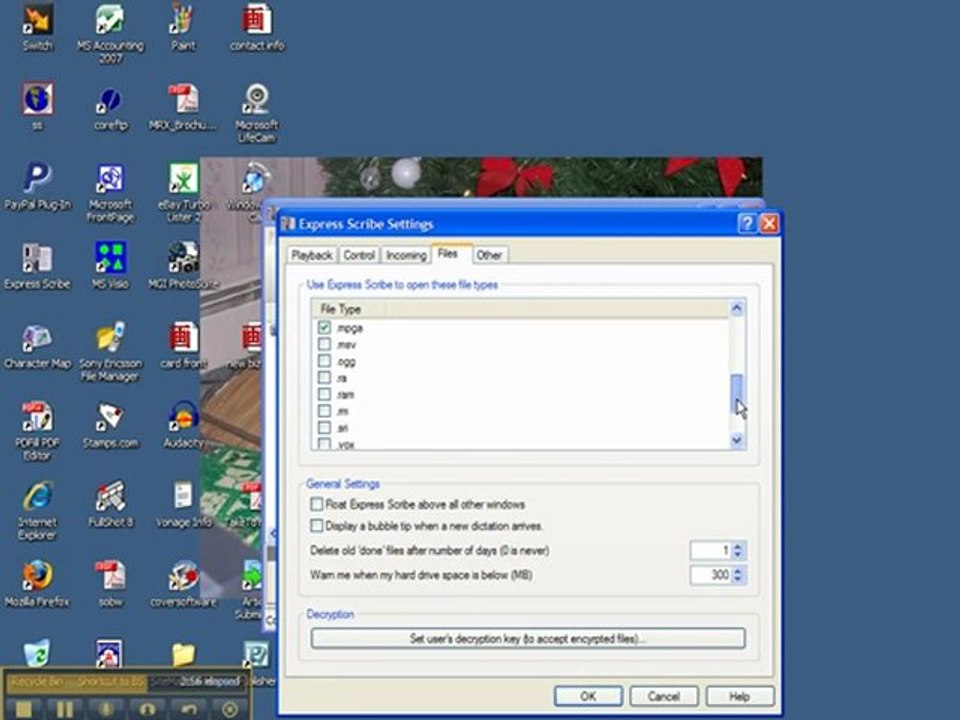Launch Audacity desktop shortcut
960x720 pixels.
tap(183, 424)
